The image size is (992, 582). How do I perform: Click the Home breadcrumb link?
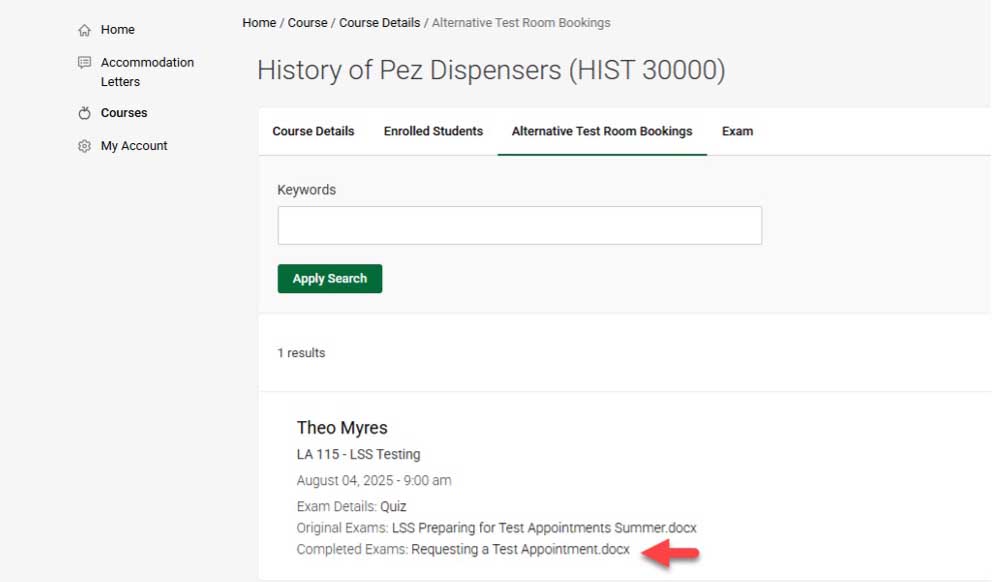point(259,22)
